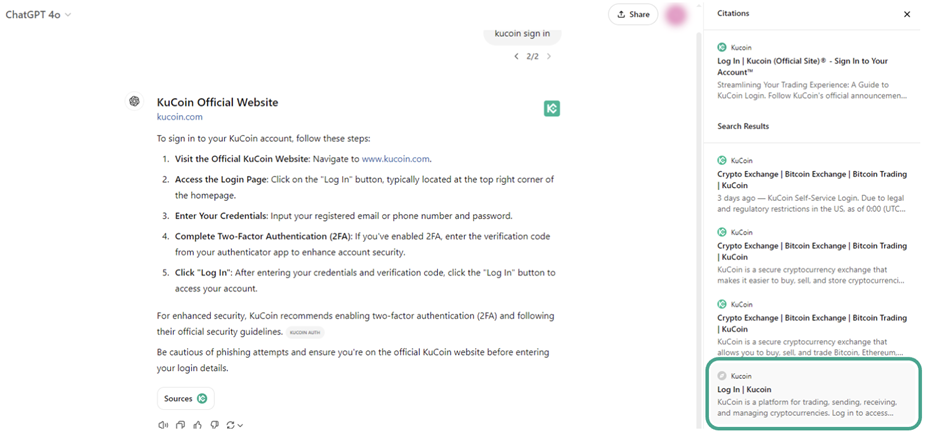Expand the regenerate options chevron

pyautogui.click(x=241, y=425)
